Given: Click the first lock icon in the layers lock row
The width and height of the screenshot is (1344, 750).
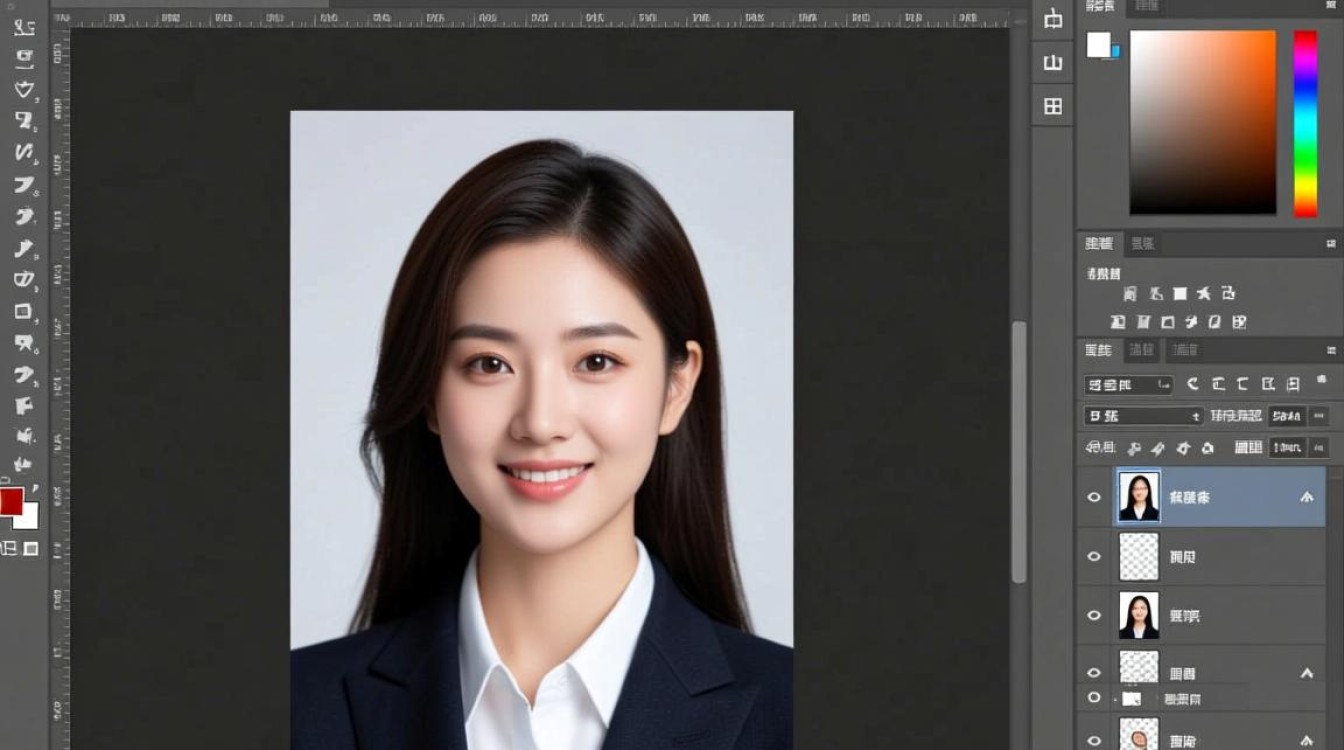Looking at the screenshot, I should tap(1135, 448).
